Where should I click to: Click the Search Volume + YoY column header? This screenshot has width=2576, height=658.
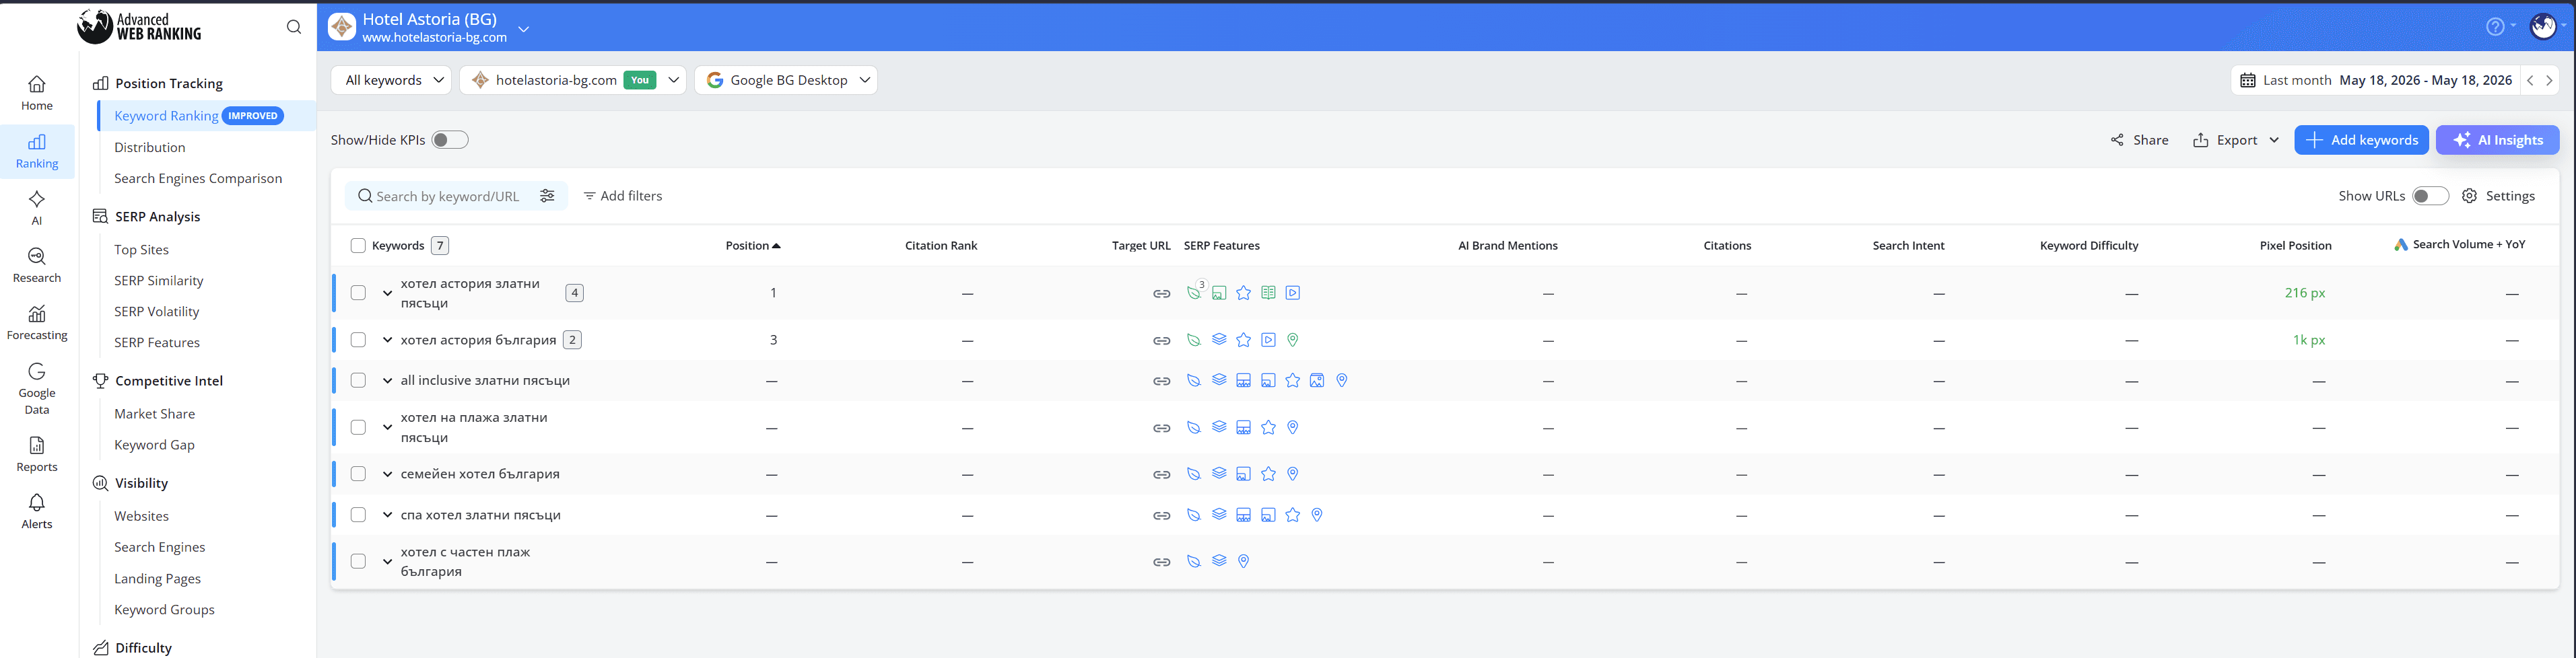[x=2460, y=245]
